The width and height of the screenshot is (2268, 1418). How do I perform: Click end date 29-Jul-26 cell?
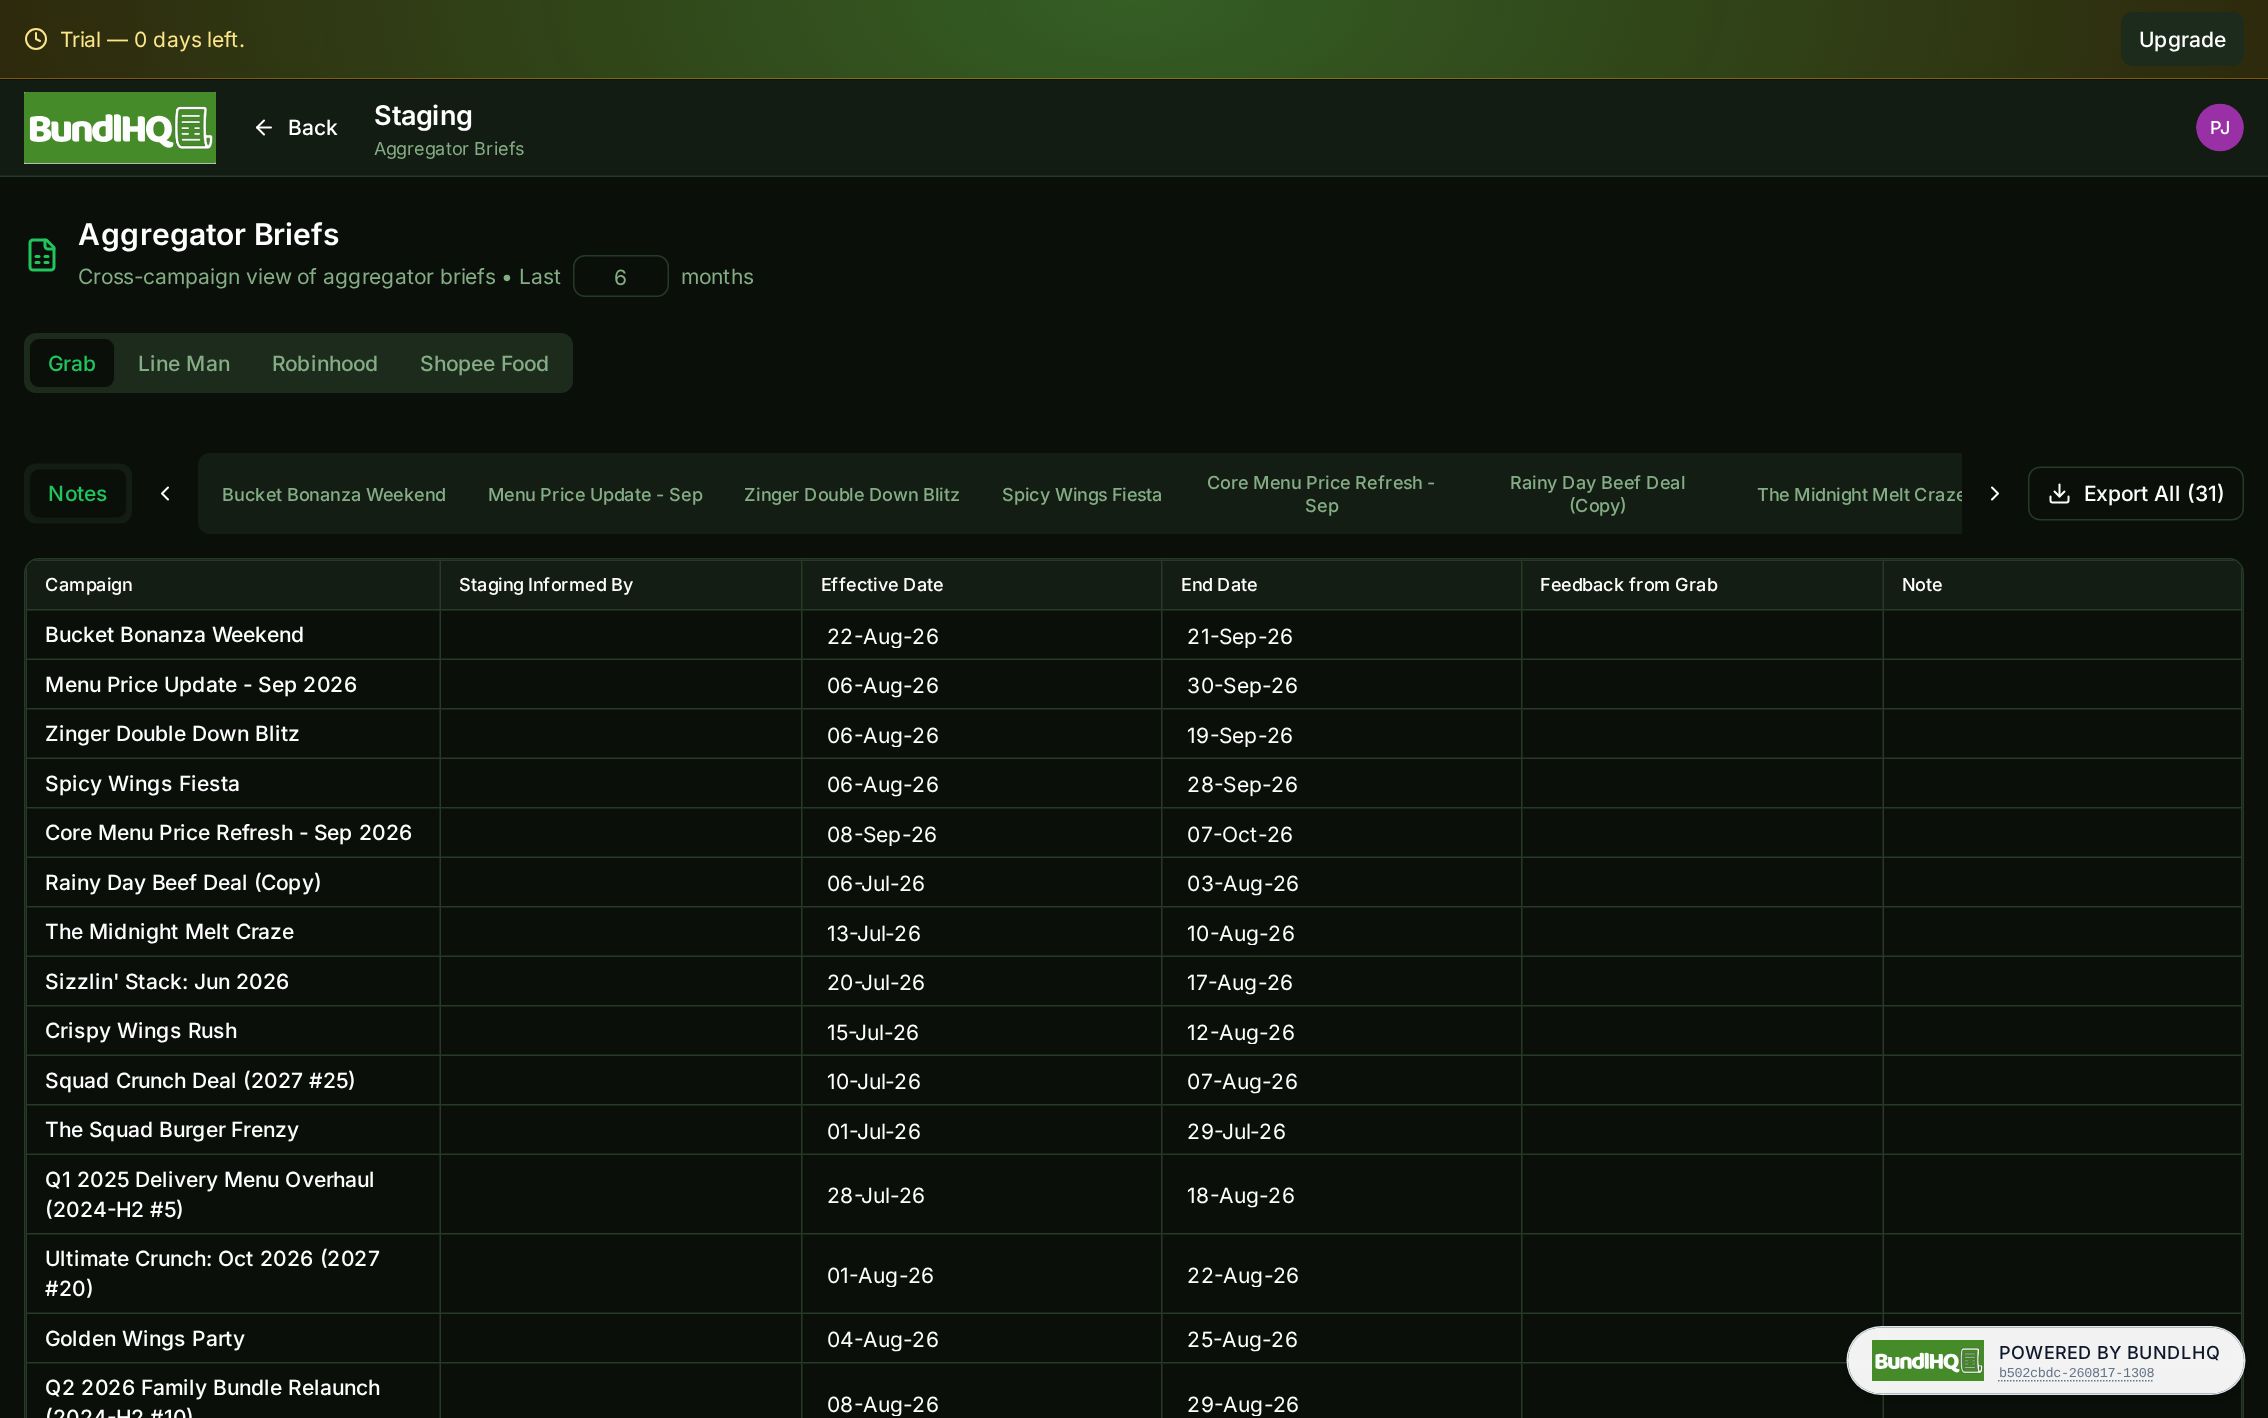tap(1342, 1131)
